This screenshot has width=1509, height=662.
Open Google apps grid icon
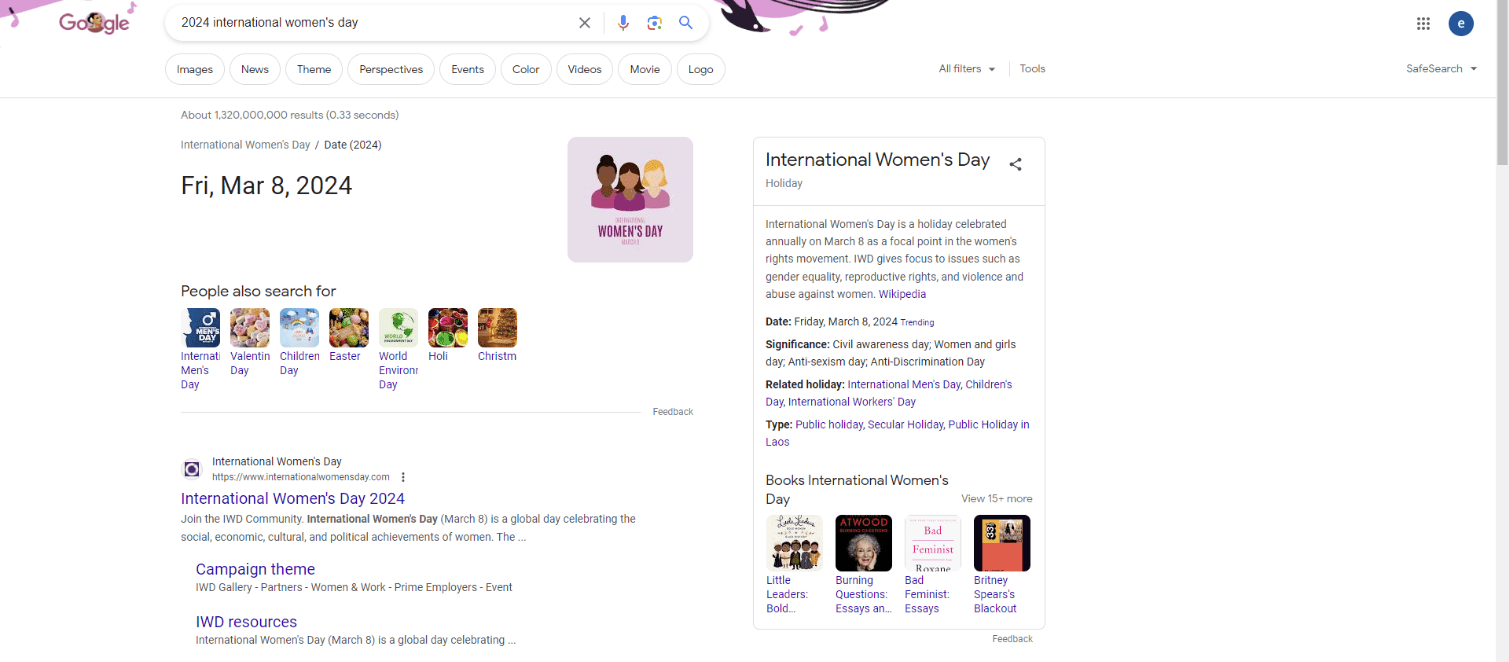tap(1423, 24)
